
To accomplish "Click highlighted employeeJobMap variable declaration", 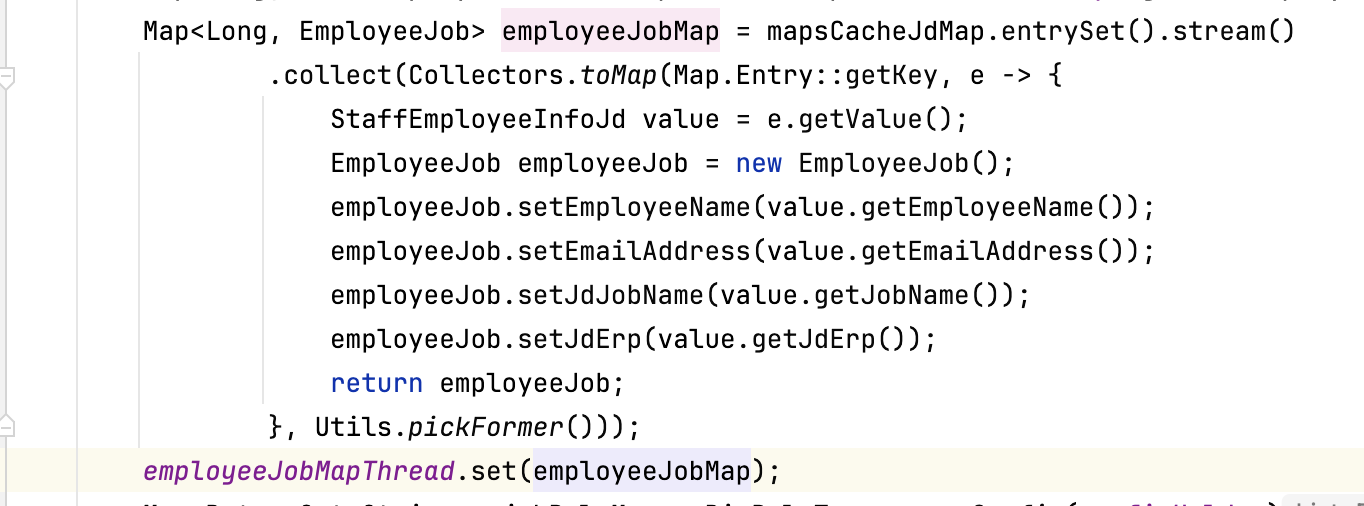I will click(x=610, y=32).
